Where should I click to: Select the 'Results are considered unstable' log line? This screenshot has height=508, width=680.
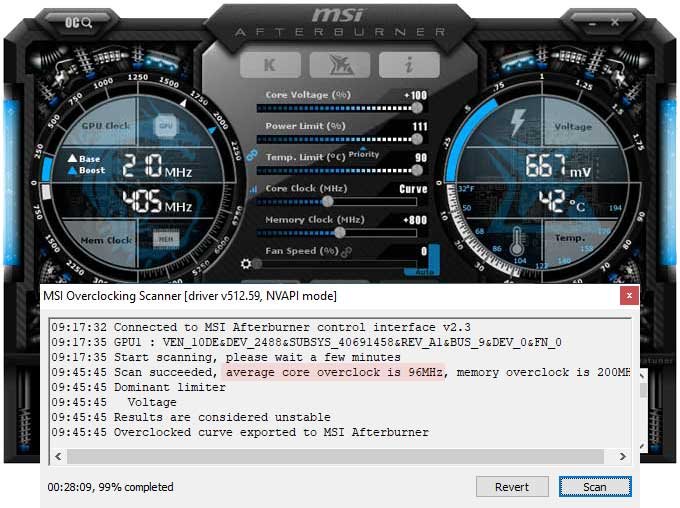coord(191,417)
